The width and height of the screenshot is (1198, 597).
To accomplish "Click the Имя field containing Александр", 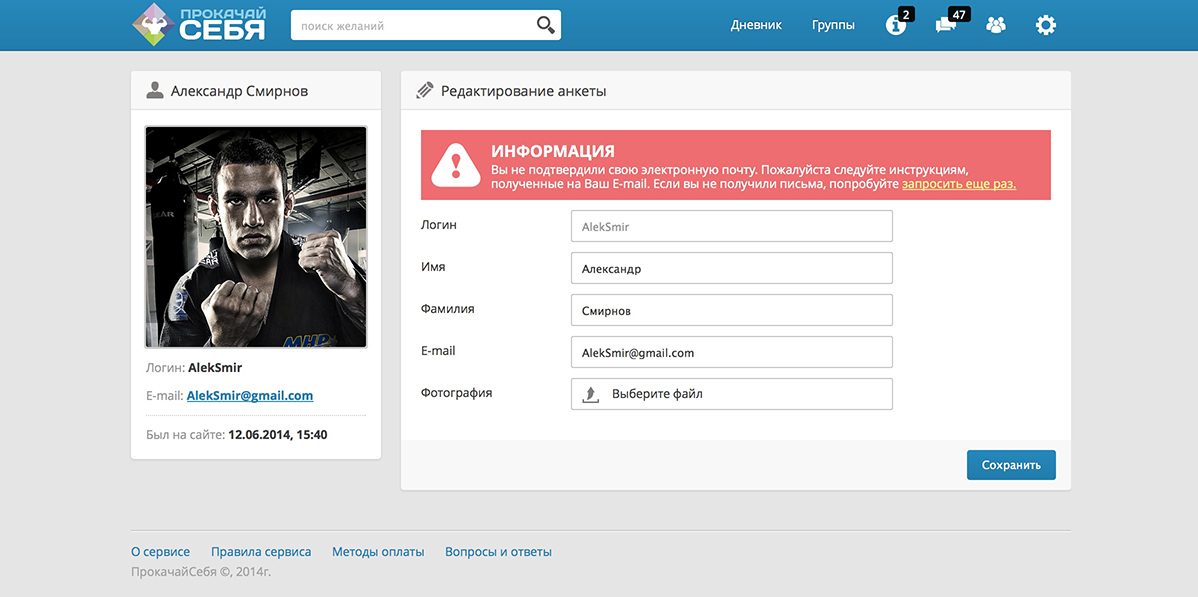I will [732, 268].
